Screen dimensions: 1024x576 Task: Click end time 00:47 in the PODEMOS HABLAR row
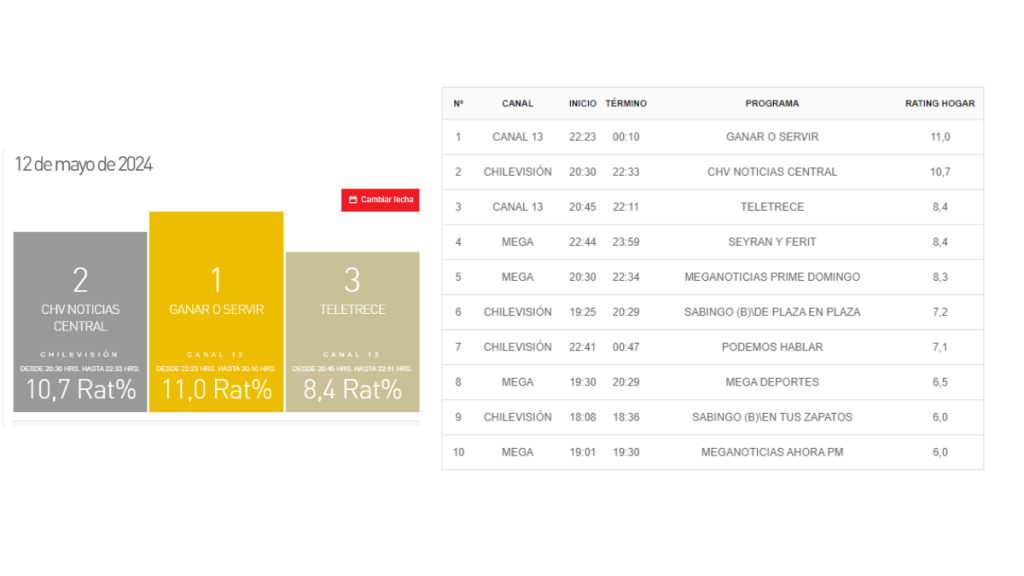[626, 347]
